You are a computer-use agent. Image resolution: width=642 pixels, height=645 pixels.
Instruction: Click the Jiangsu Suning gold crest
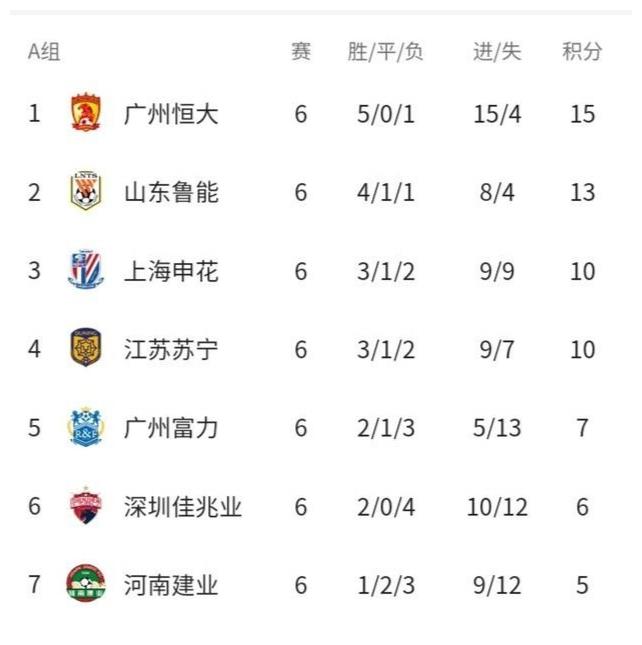point(86,348)
